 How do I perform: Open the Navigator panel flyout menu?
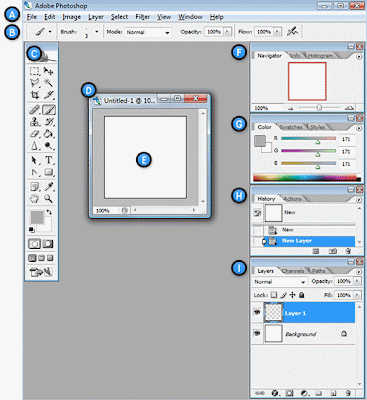pos(359,57)
